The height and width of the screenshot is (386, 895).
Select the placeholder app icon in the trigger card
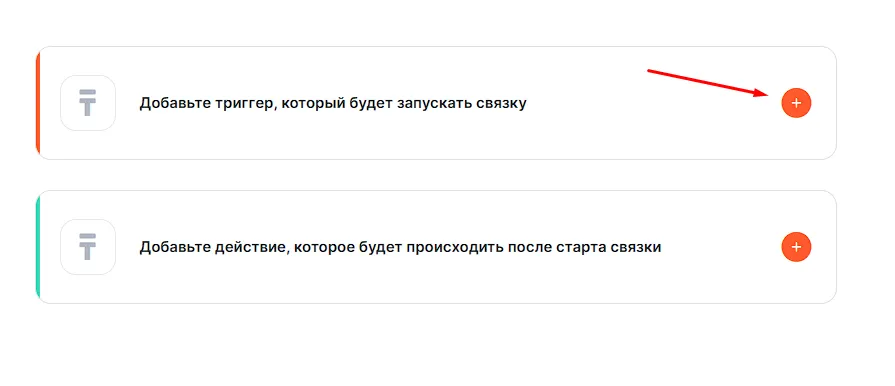[88, 103]
